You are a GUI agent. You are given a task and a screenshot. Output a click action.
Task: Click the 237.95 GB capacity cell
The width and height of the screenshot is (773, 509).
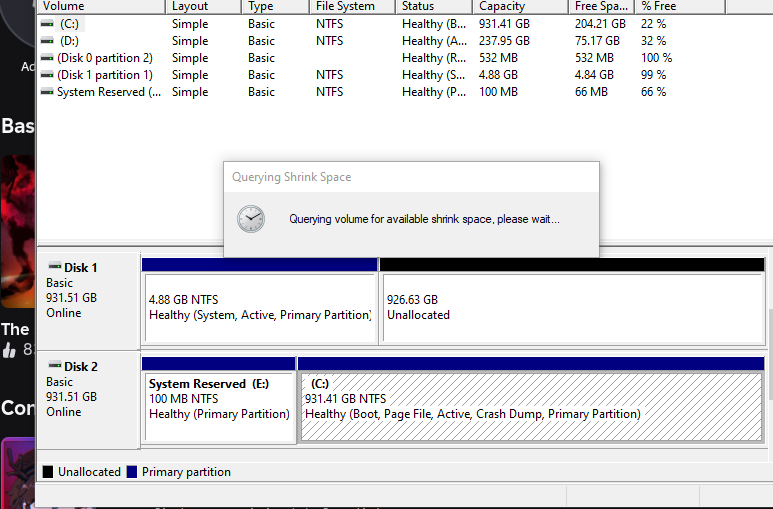tap(504, 40)
